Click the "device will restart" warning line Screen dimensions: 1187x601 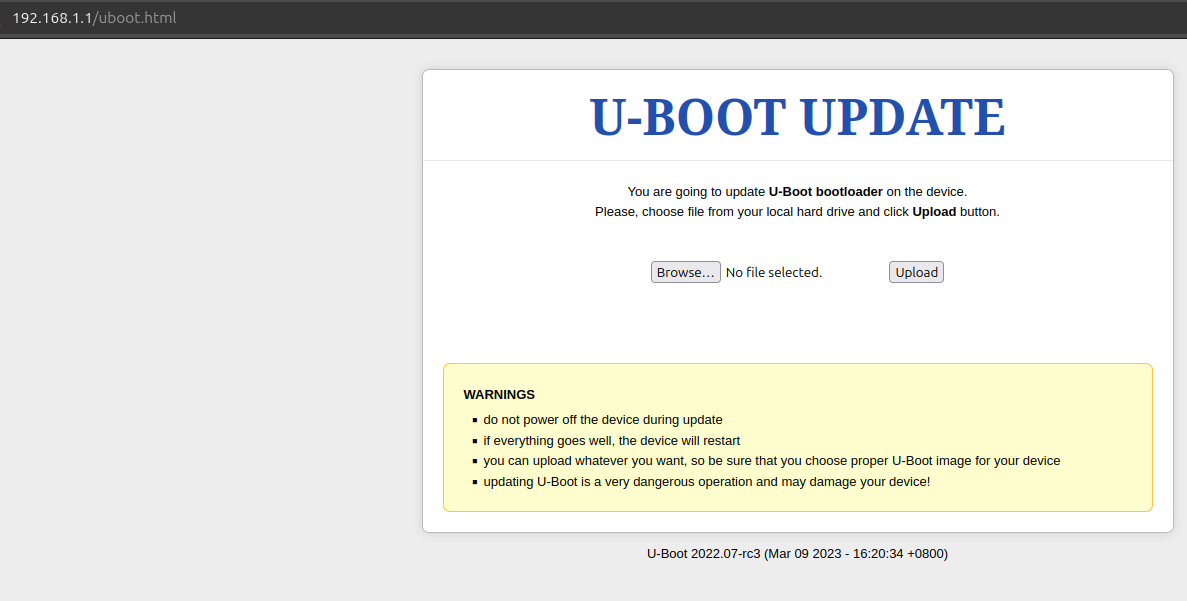pyautogui.click(x=611, y=441)
